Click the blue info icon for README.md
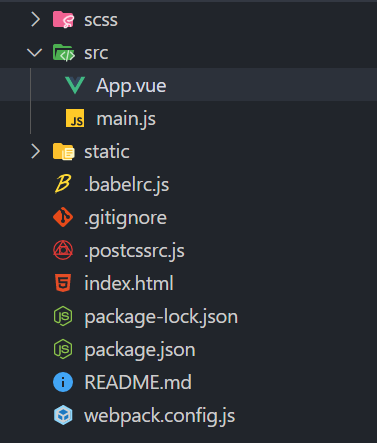Screen dimensions: 377x443 point(63,382)
